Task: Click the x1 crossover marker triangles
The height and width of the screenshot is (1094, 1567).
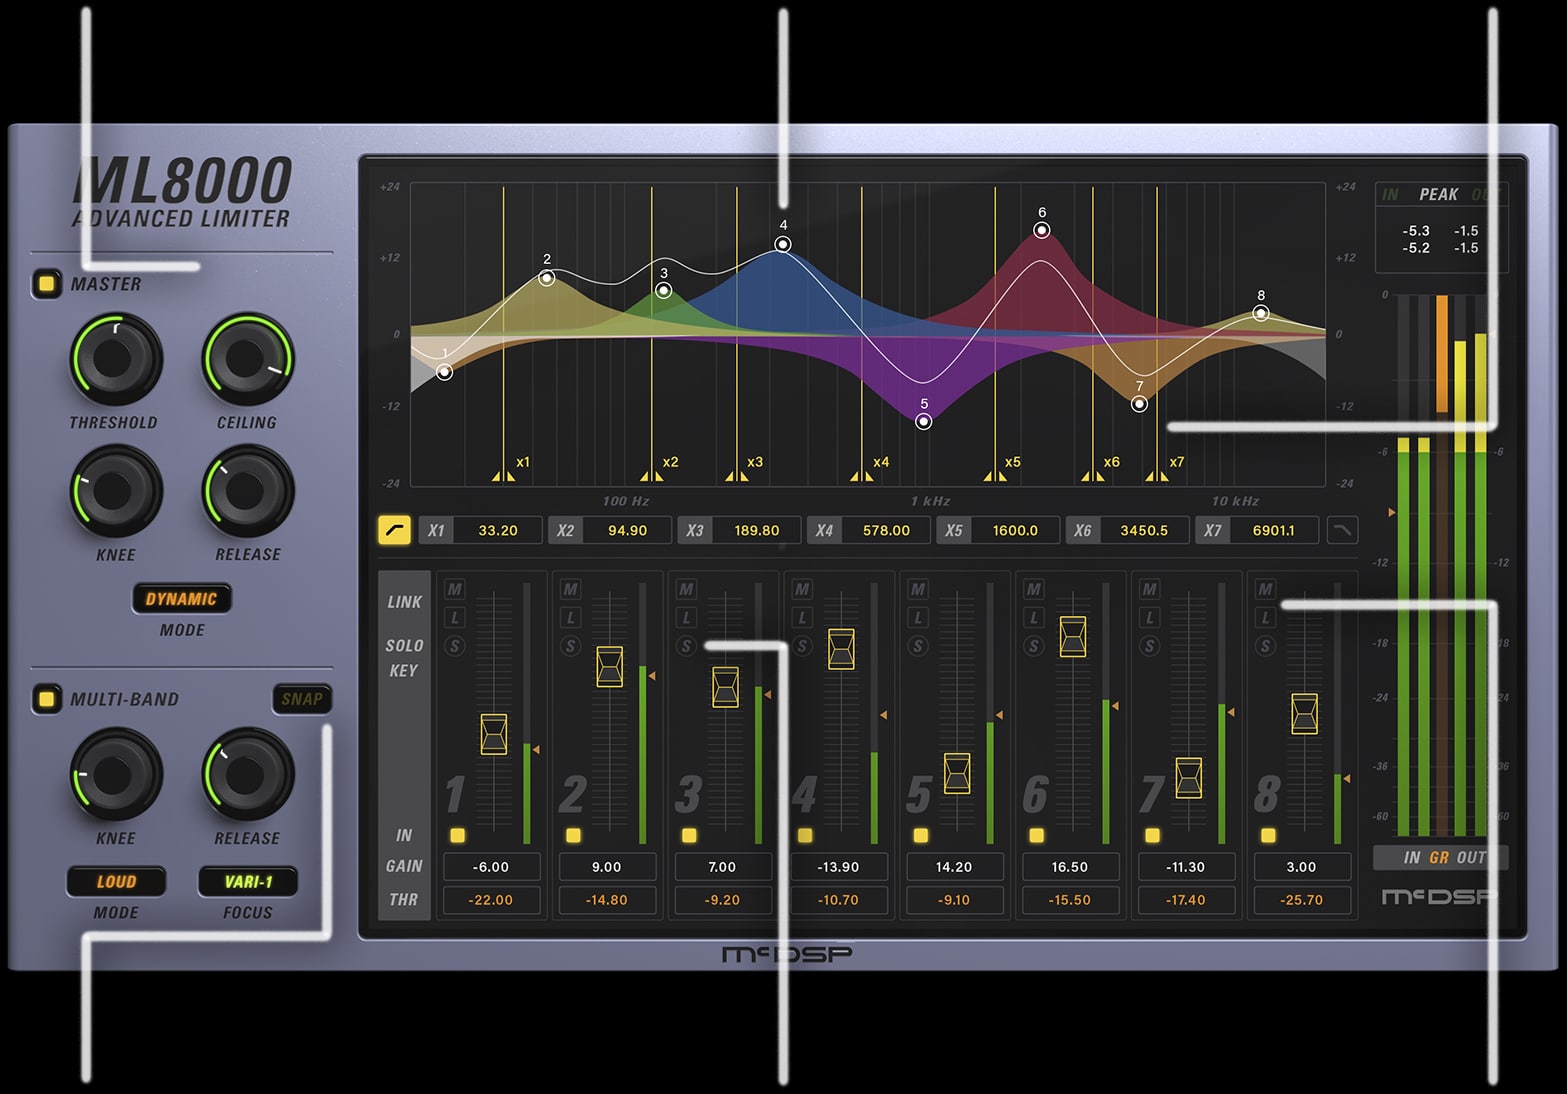Action: click(503, 477)
